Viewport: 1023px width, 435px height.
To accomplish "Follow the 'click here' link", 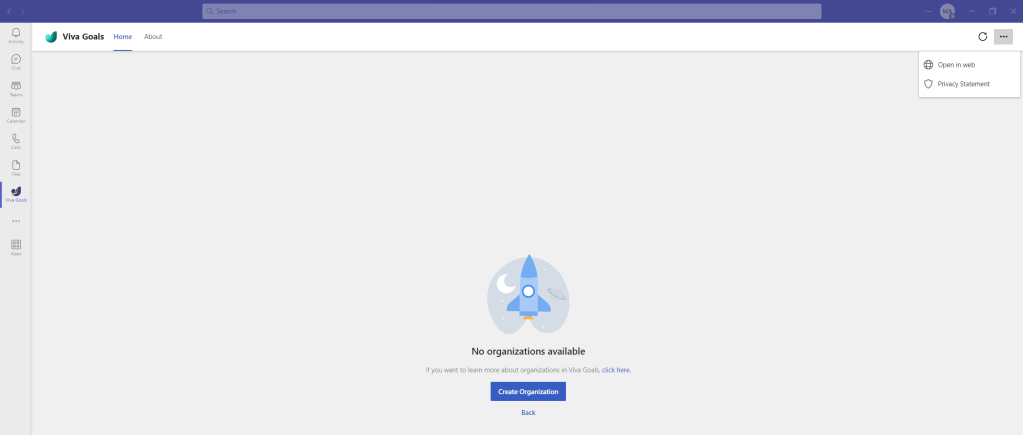I will click(616, 370).
